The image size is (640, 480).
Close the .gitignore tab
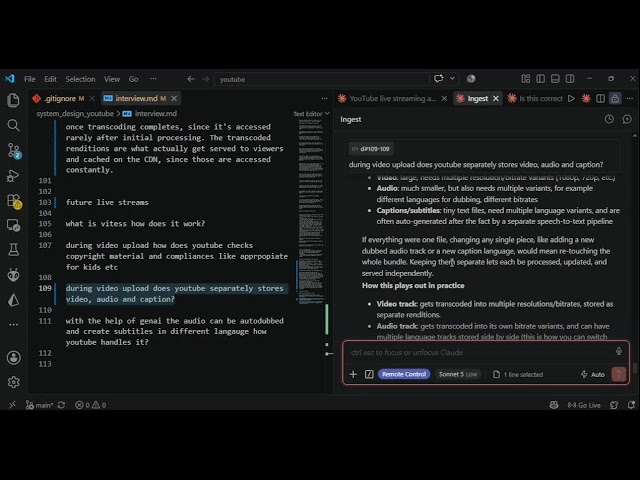[92, 98]
